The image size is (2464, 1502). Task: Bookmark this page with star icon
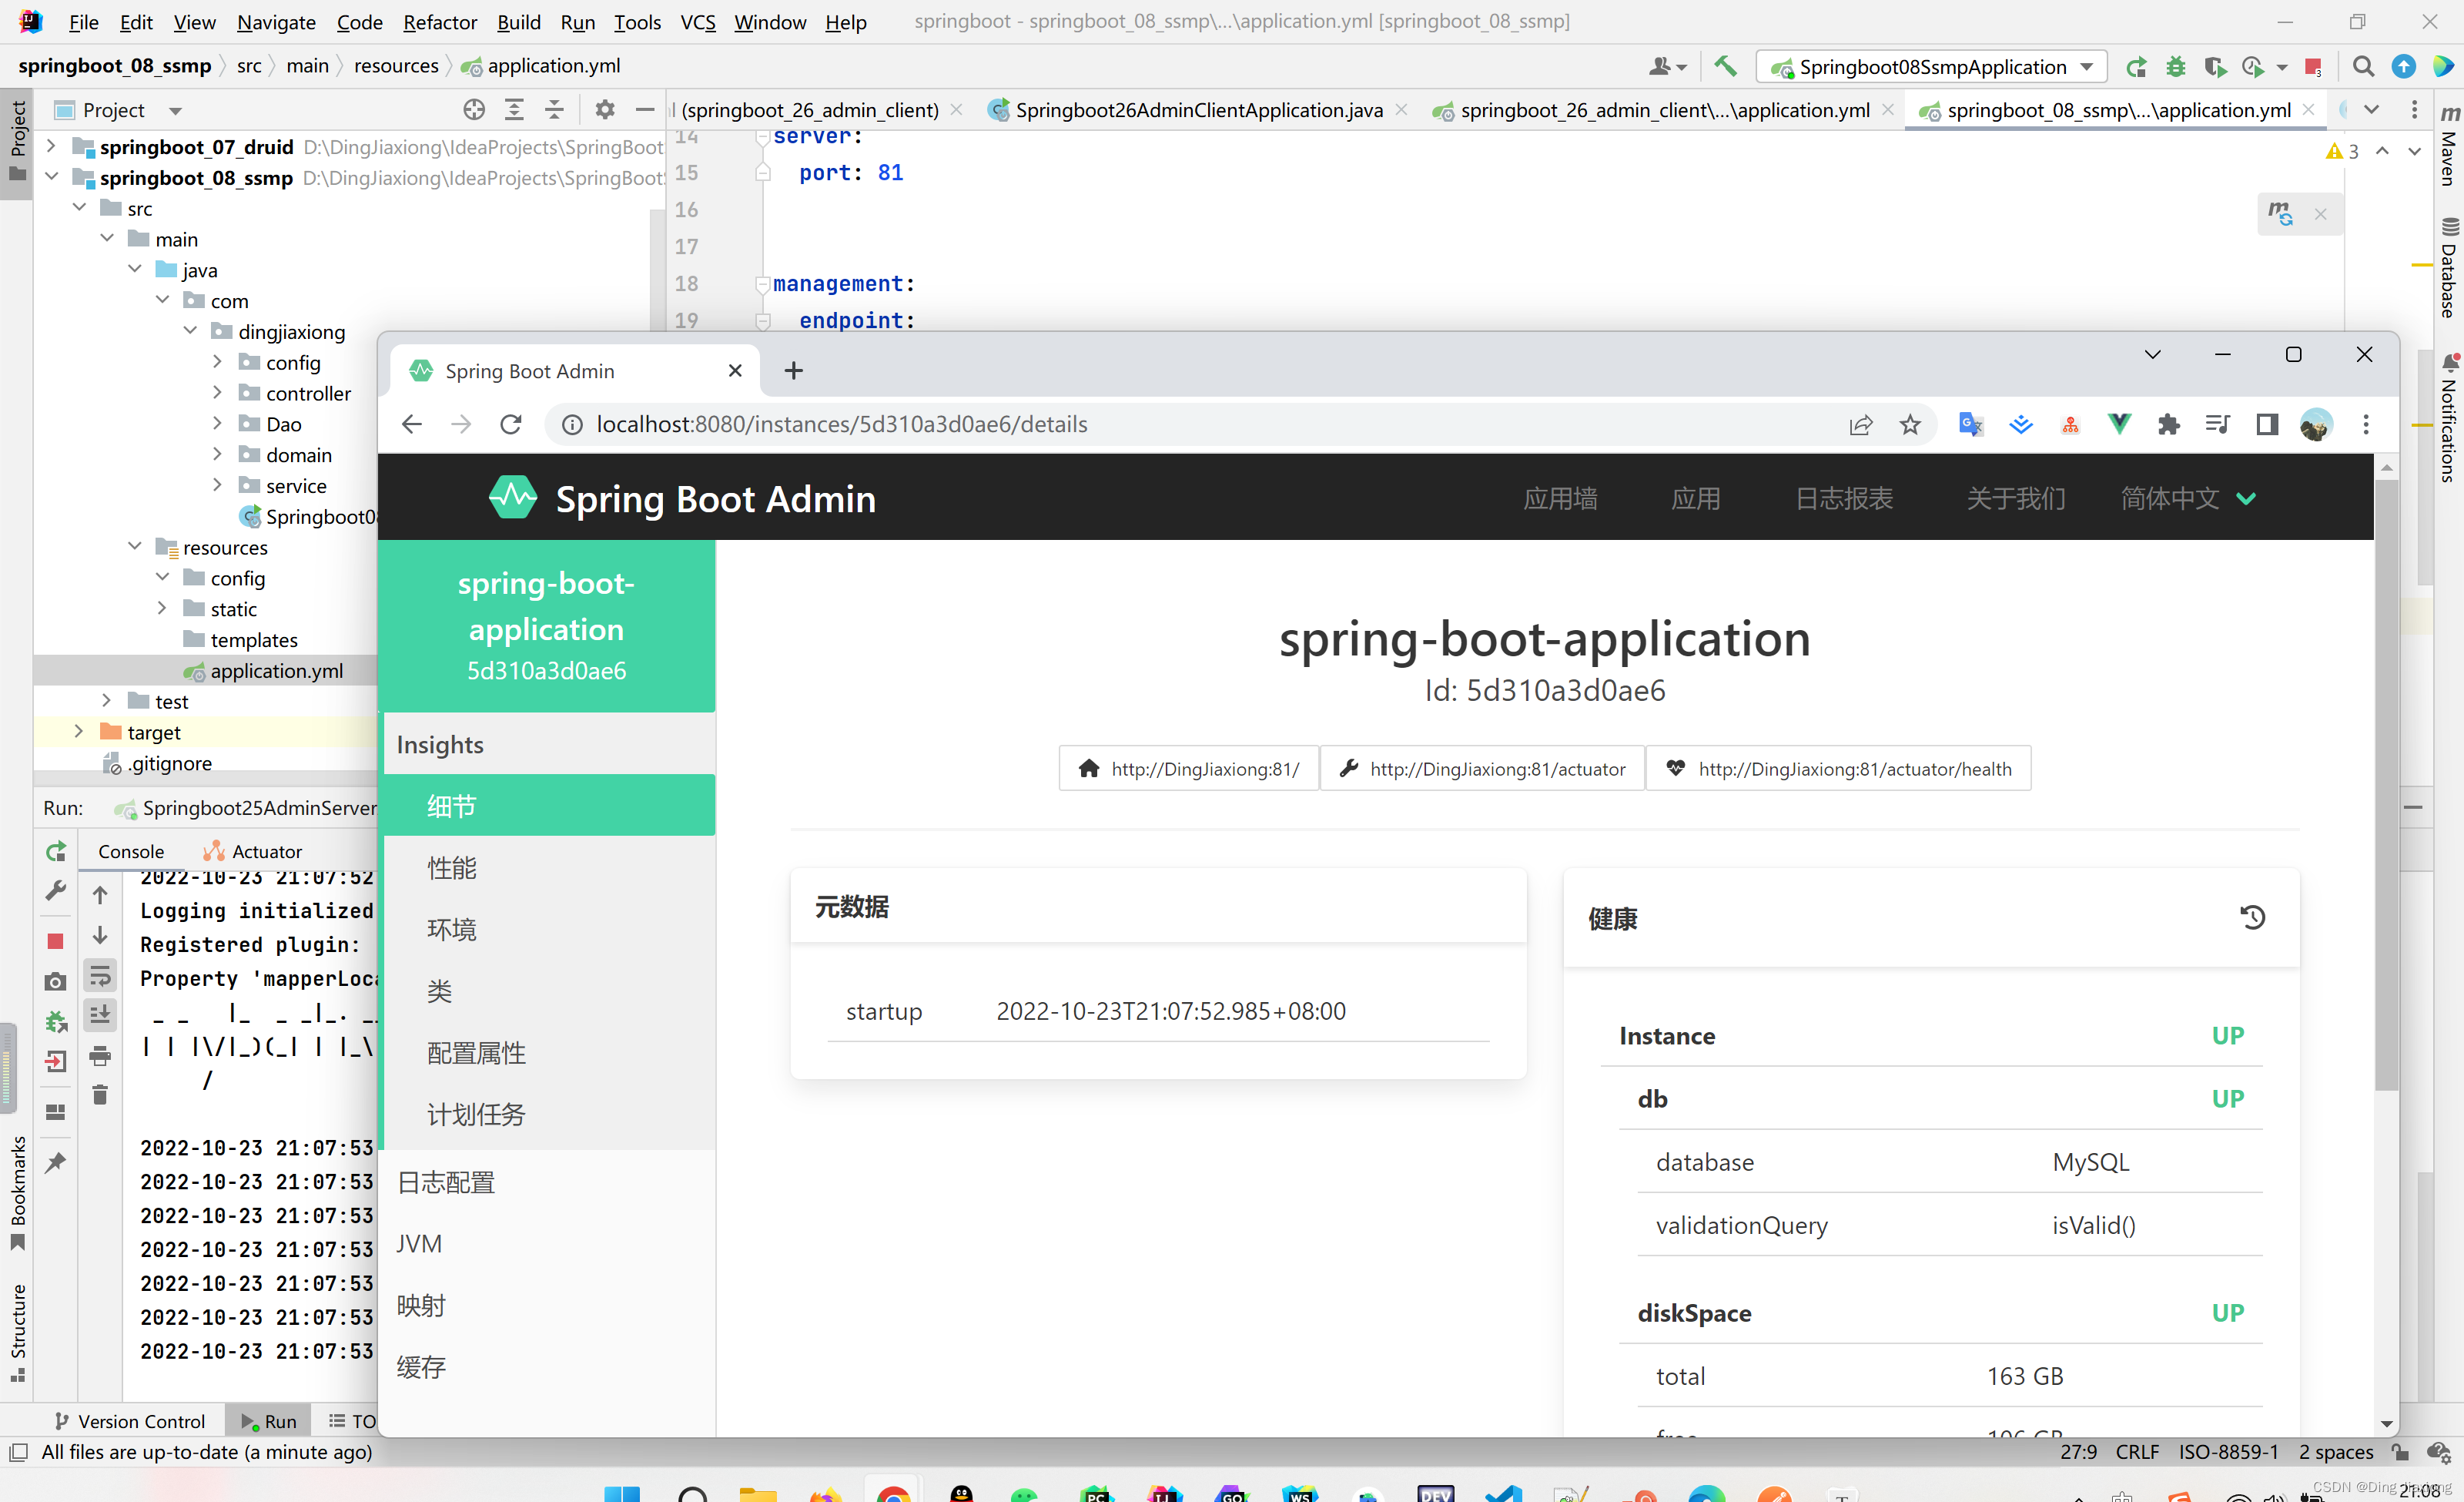click(1910, 425)
